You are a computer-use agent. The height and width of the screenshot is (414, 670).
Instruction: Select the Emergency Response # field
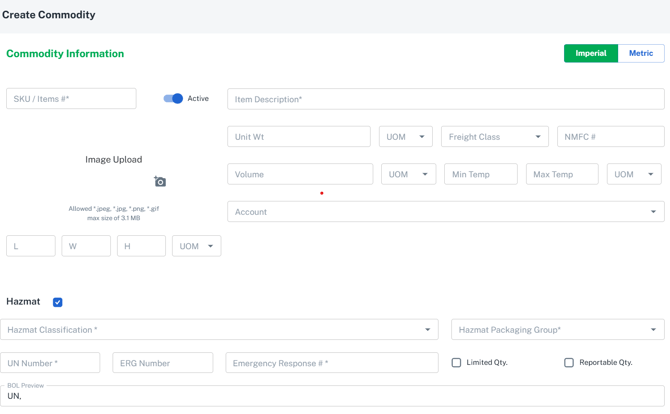pyautogui.click(x=331, y=363)
